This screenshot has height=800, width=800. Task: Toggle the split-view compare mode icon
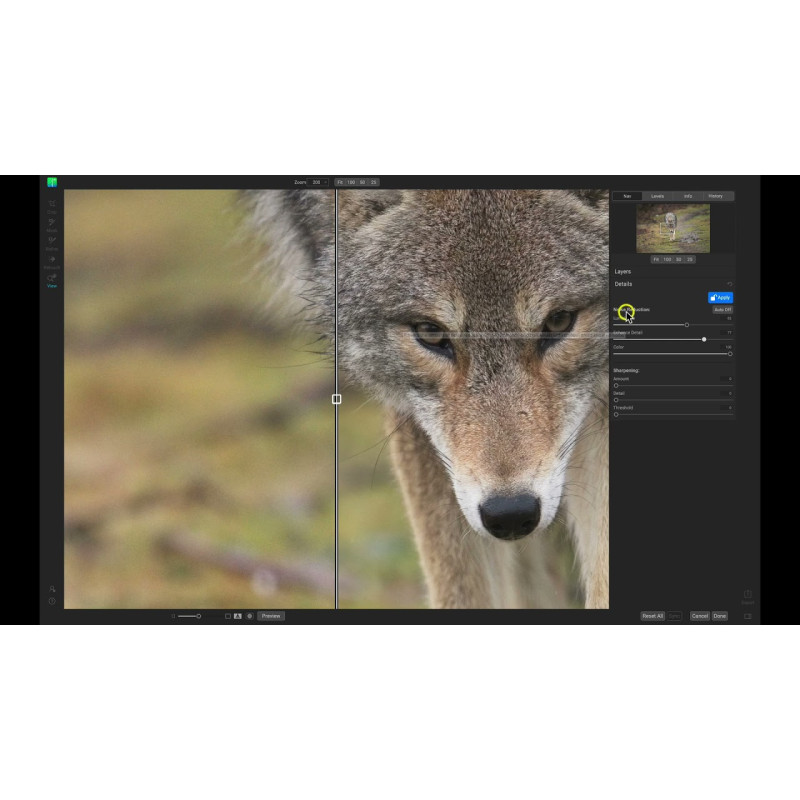click(238, 616)
